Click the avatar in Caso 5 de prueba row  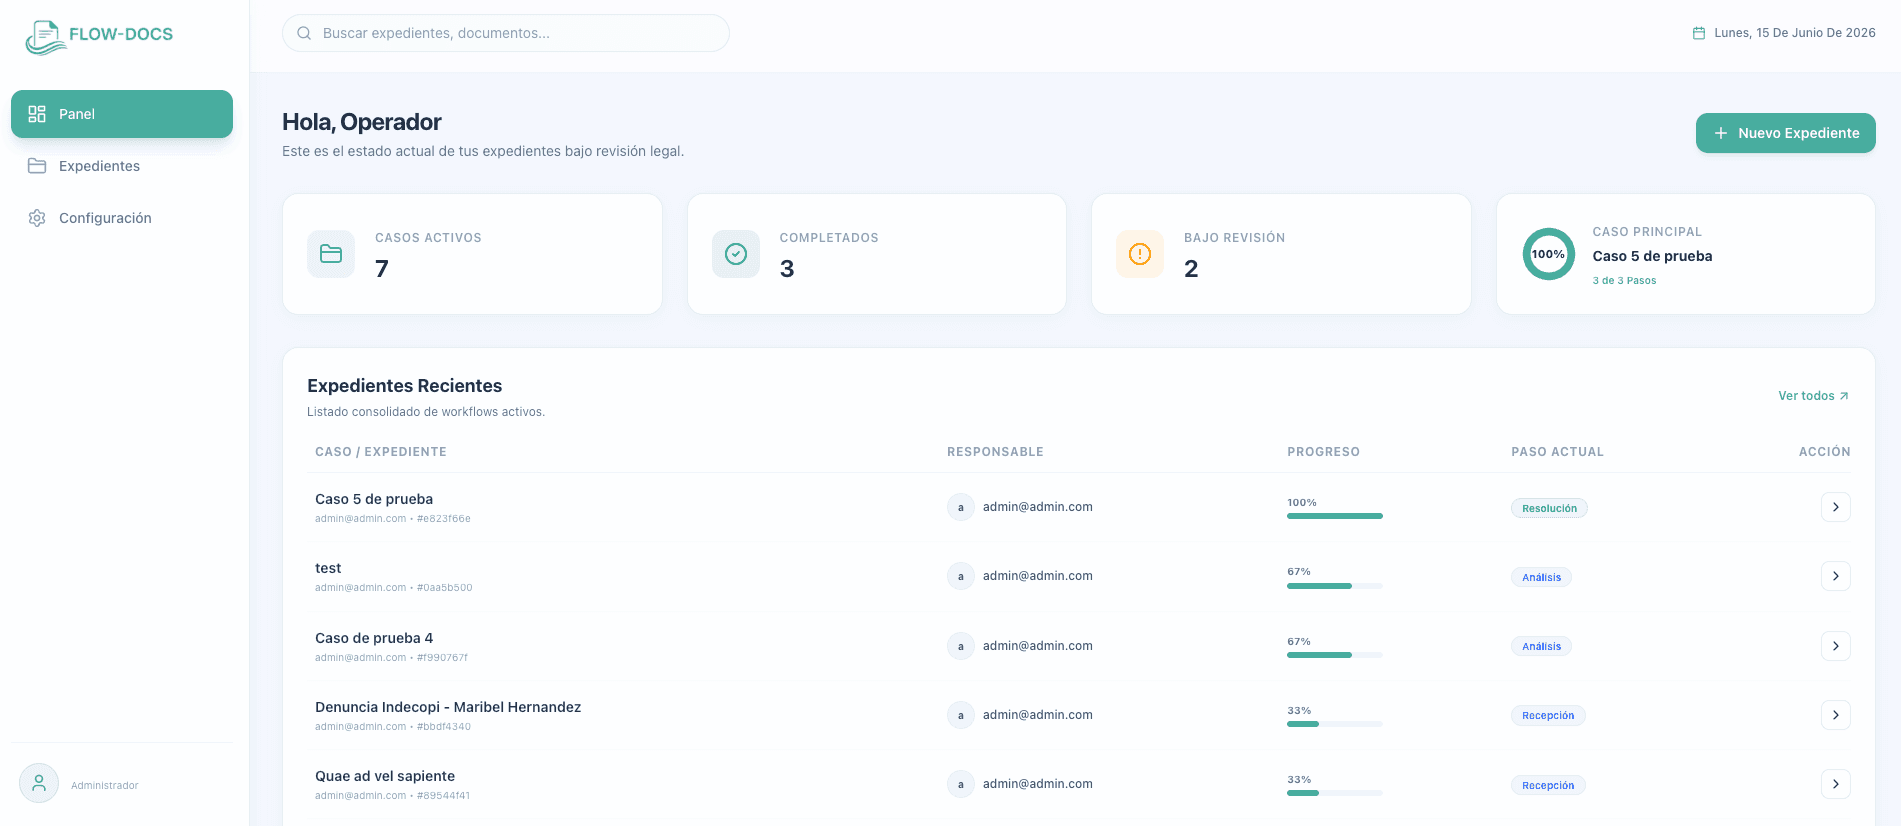pyautogui.click(x=961, y=507)
